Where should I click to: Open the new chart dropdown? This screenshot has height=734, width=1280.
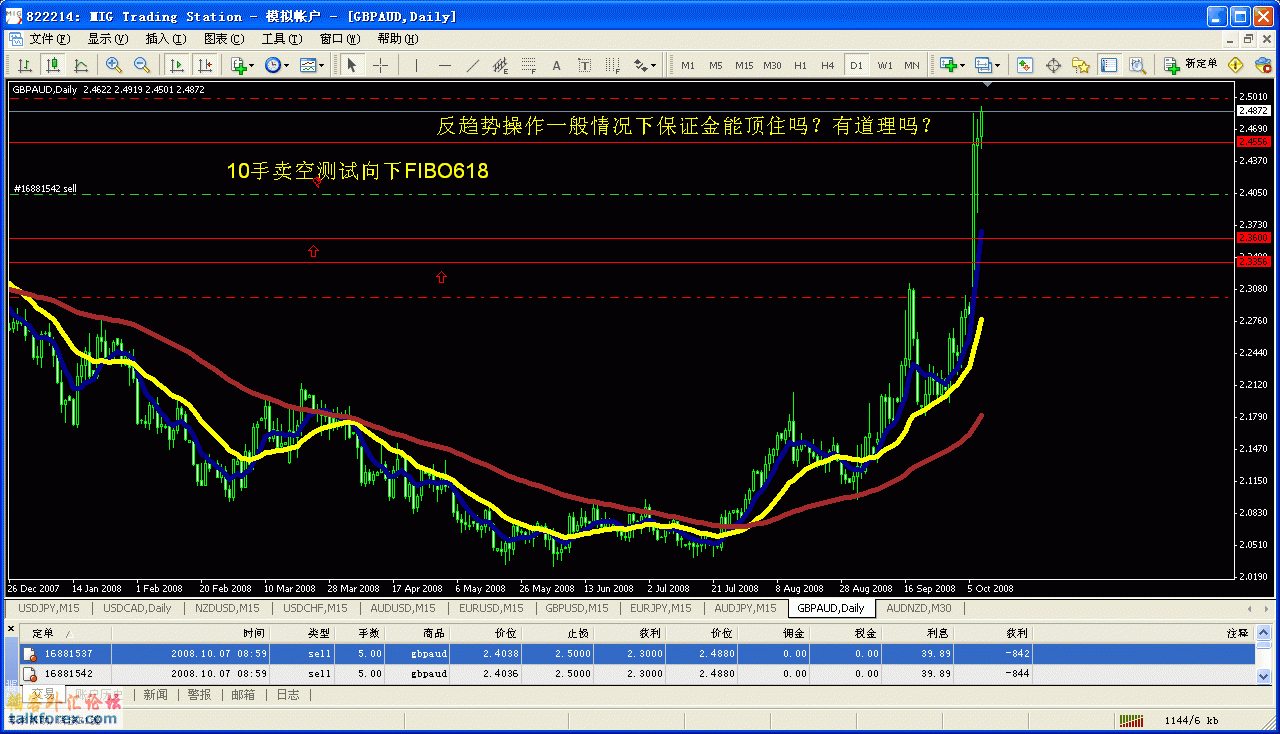point(950,65)
